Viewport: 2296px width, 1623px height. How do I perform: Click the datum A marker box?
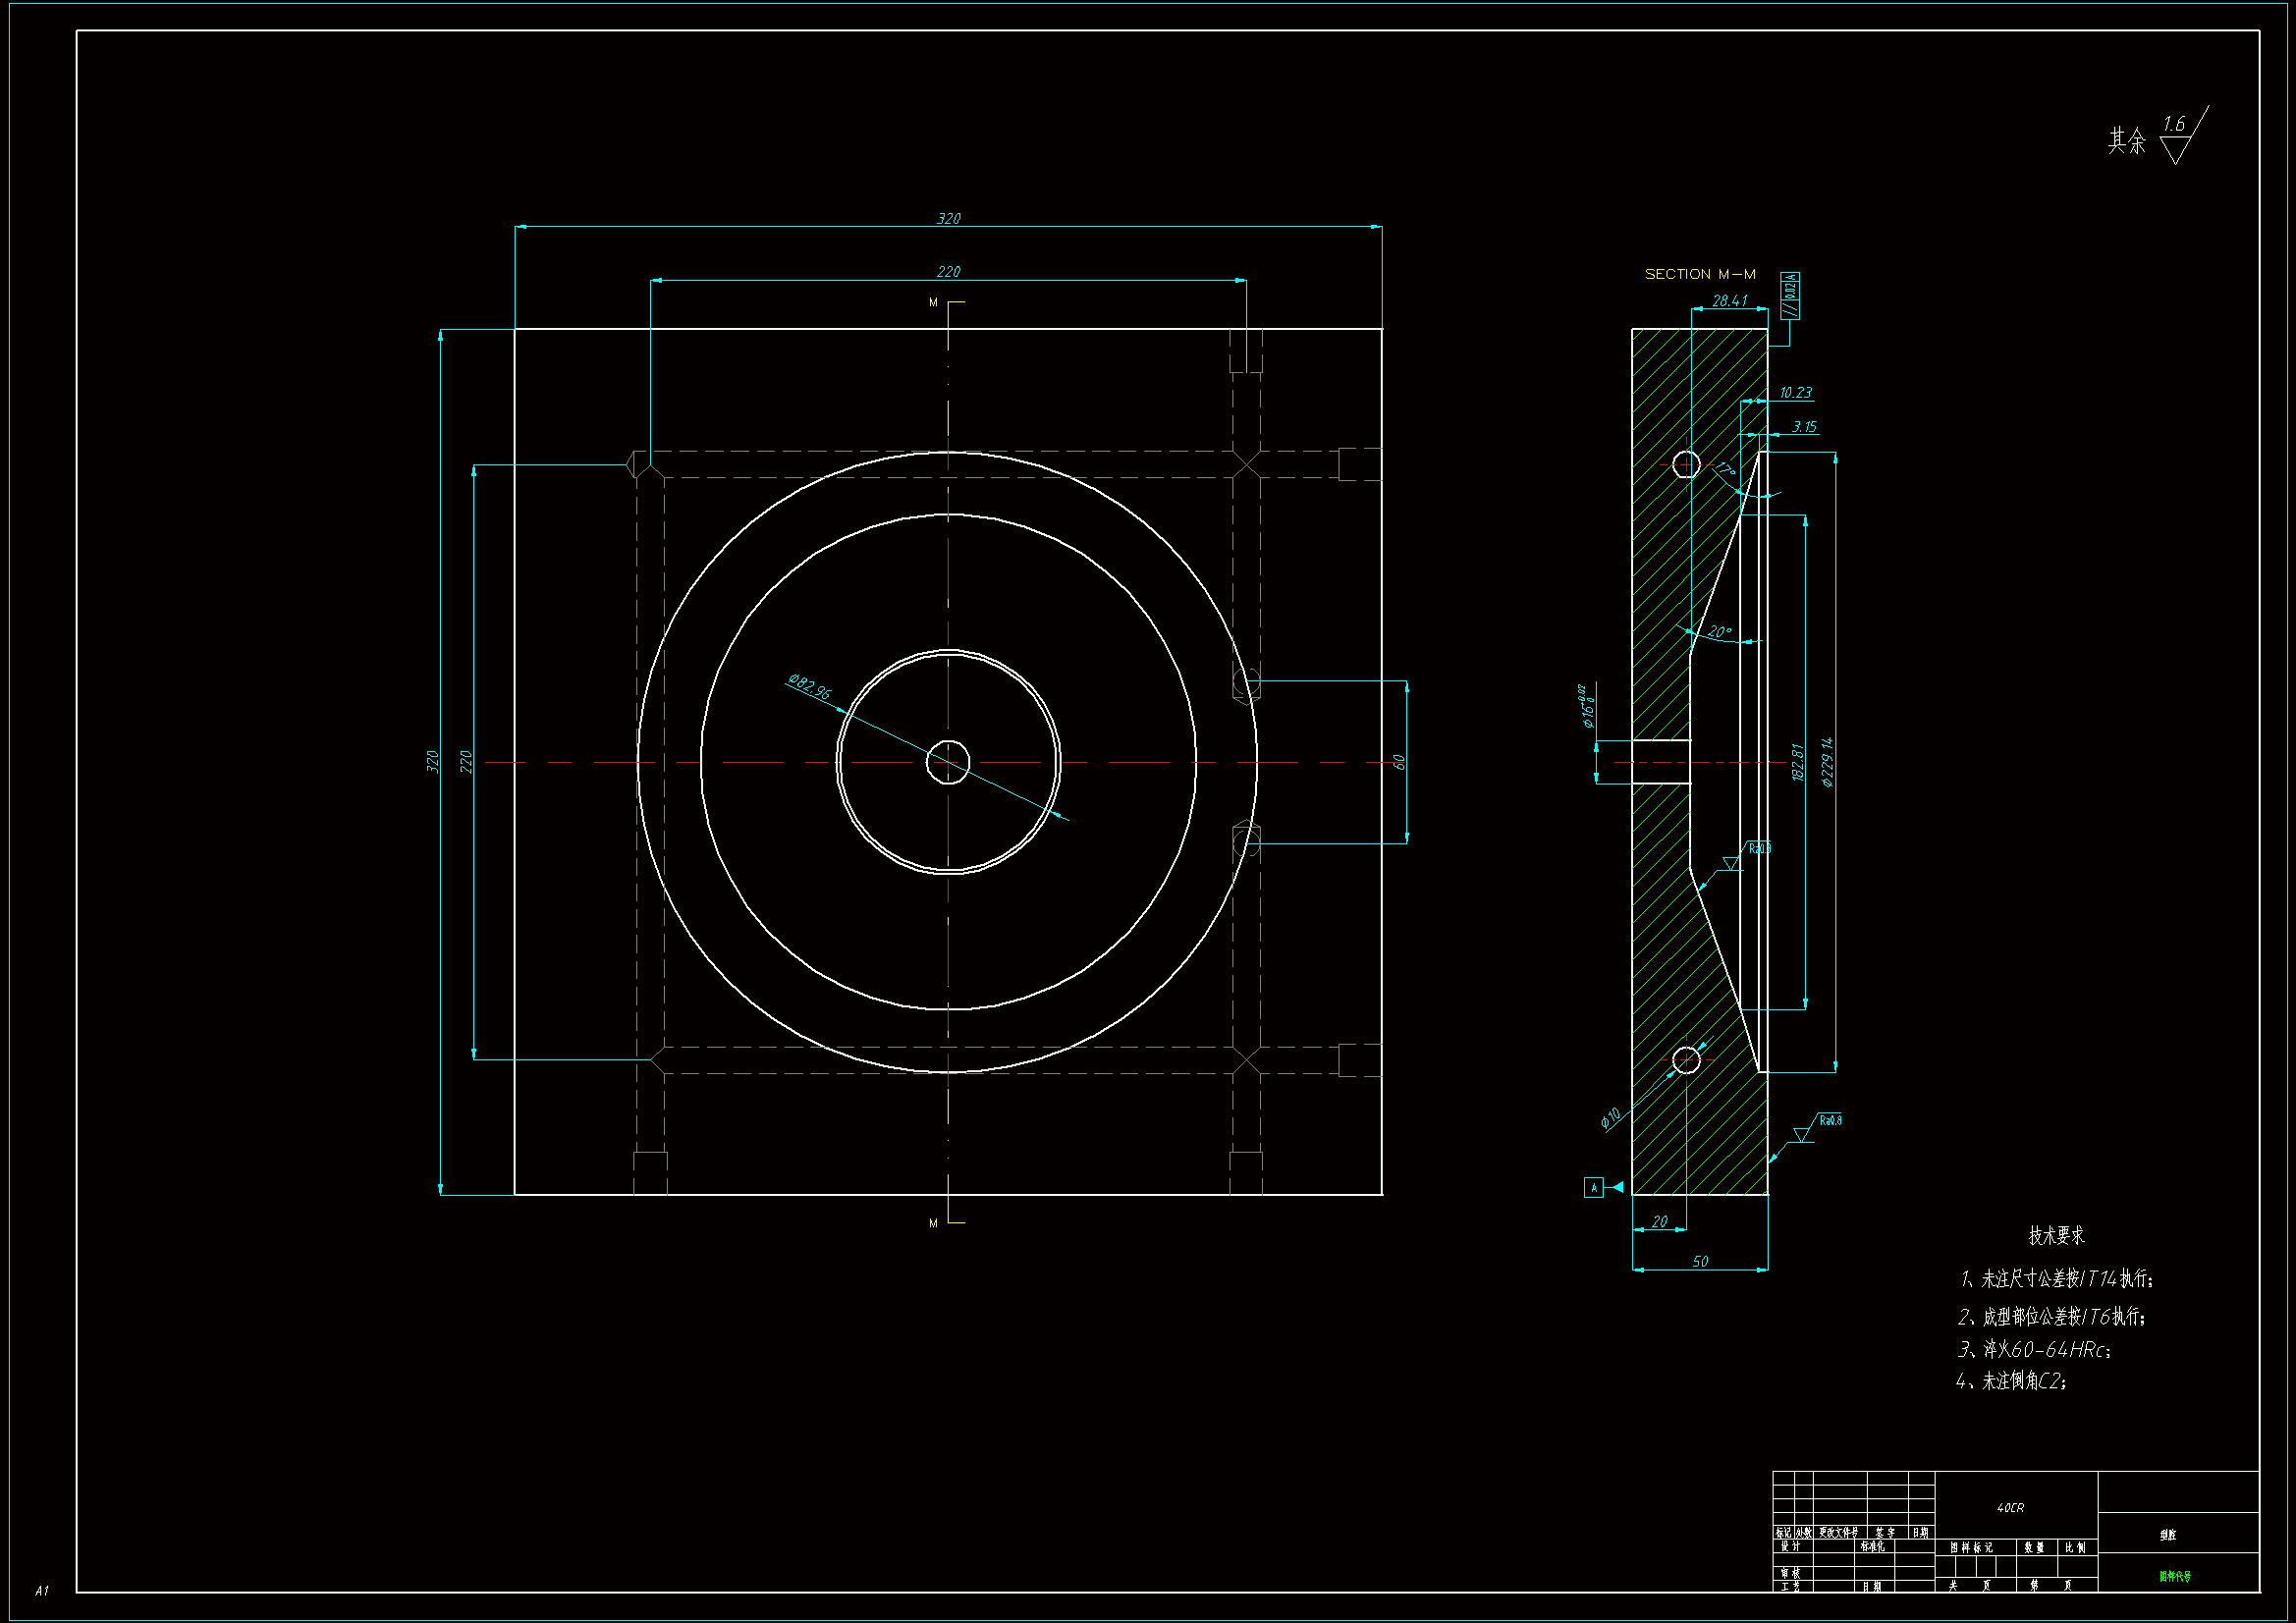pyautogui.click(x=1594, y=1187)
